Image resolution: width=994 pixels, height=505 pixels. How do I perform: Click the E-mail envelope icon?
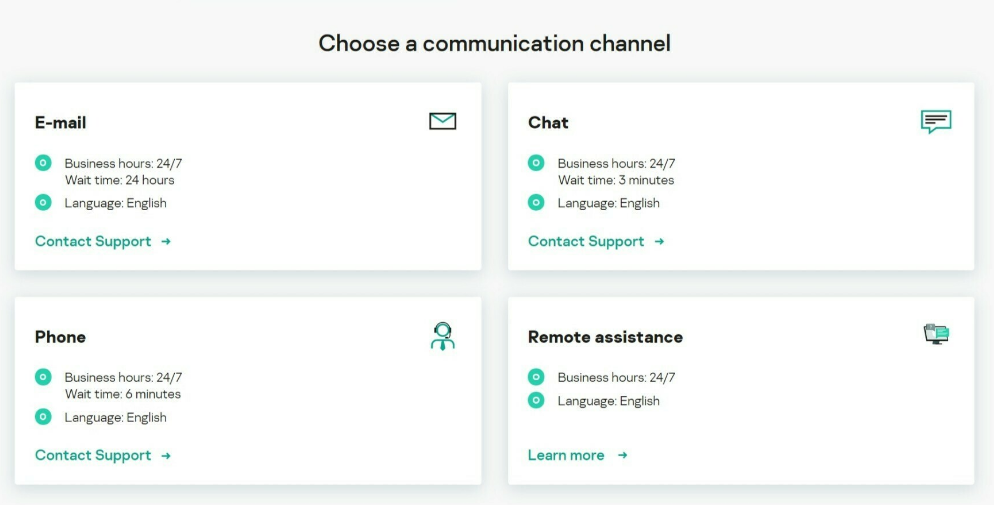[442, 121]
